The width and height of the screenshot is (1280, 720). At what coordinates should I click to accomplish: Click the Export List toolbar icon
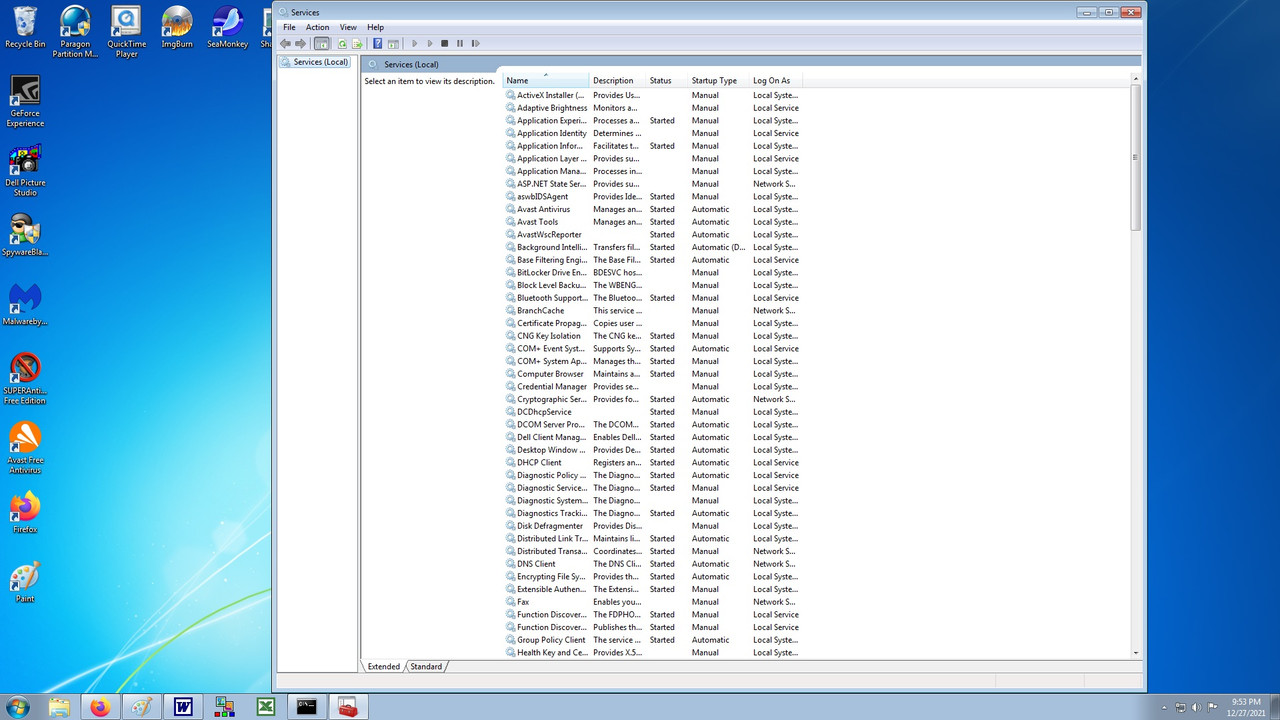point(357,44)
